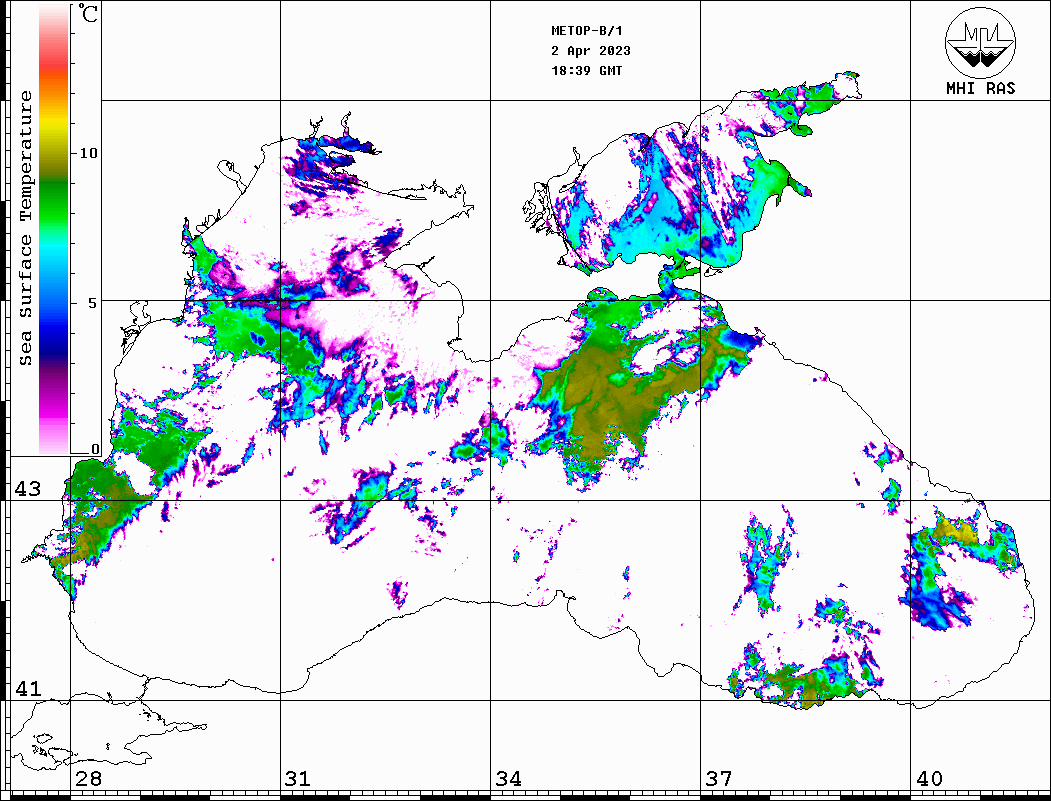Click longitude label '34'

[x=508, y=778]
